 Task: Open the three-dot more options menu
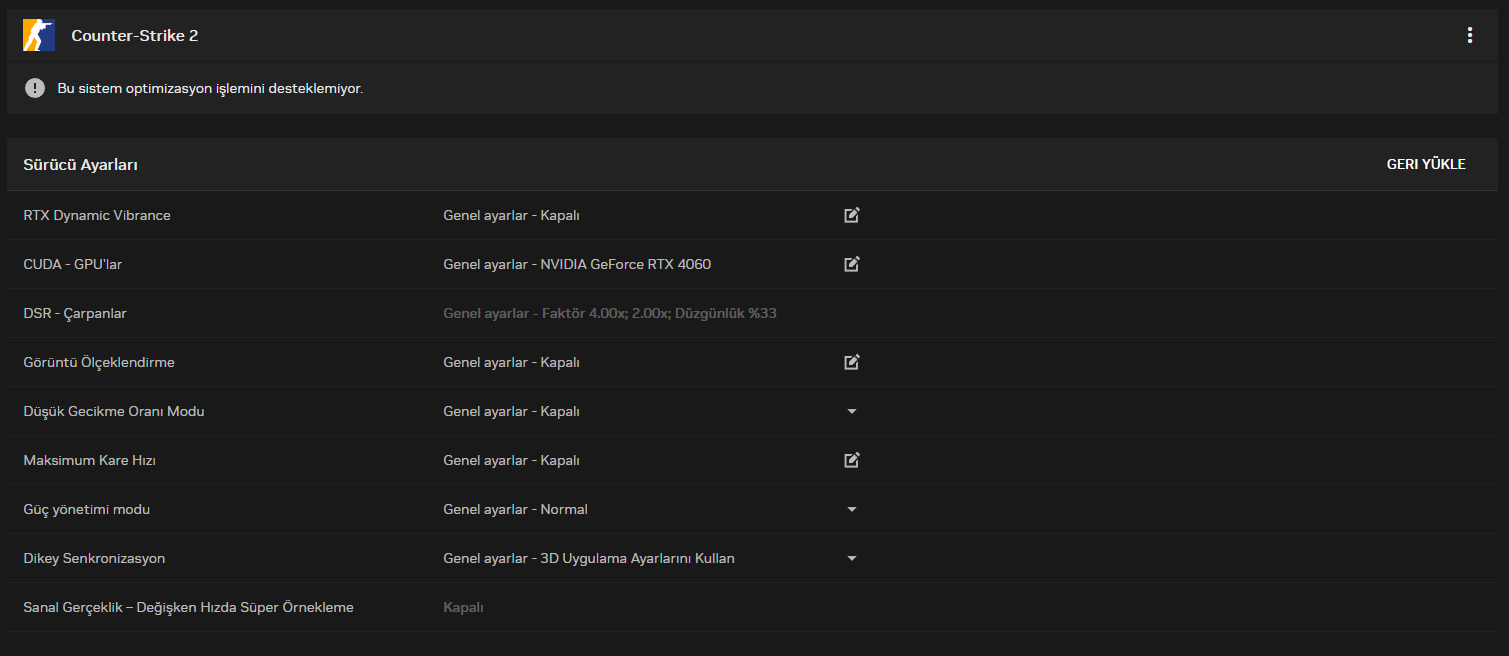tap(1469, 36)
